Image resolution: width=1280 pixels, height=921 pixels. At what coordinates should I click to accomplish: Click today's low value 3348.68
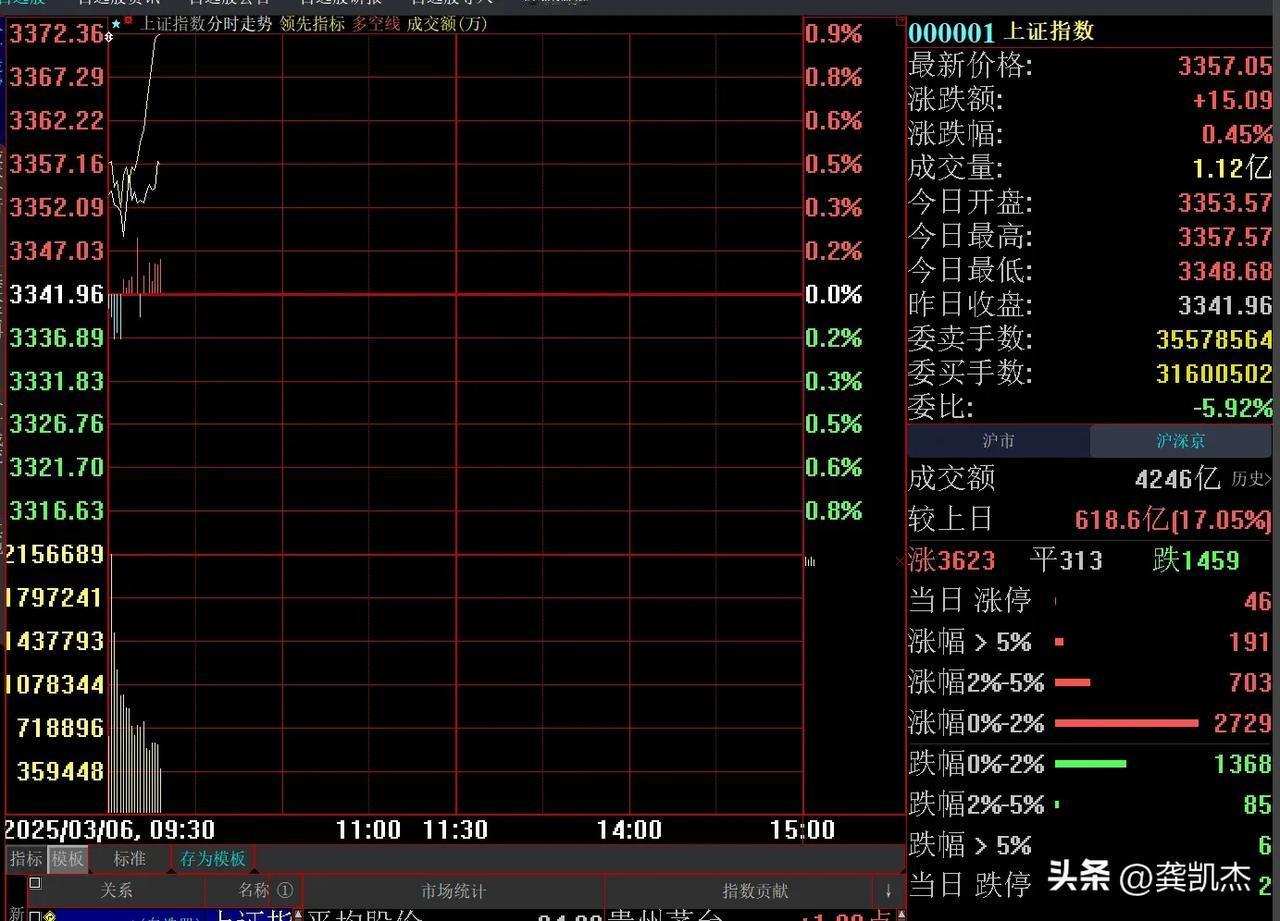(1225, 271)
